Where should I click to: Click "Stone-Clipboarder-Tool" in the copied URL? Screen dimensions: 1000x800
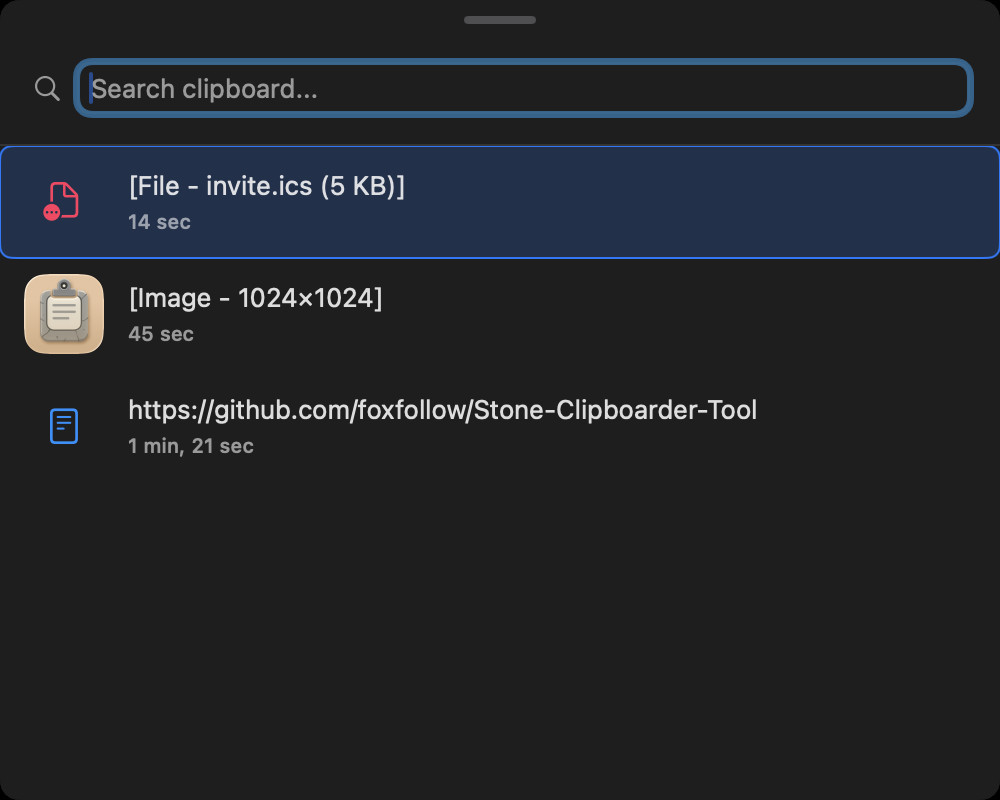[615, 410]
